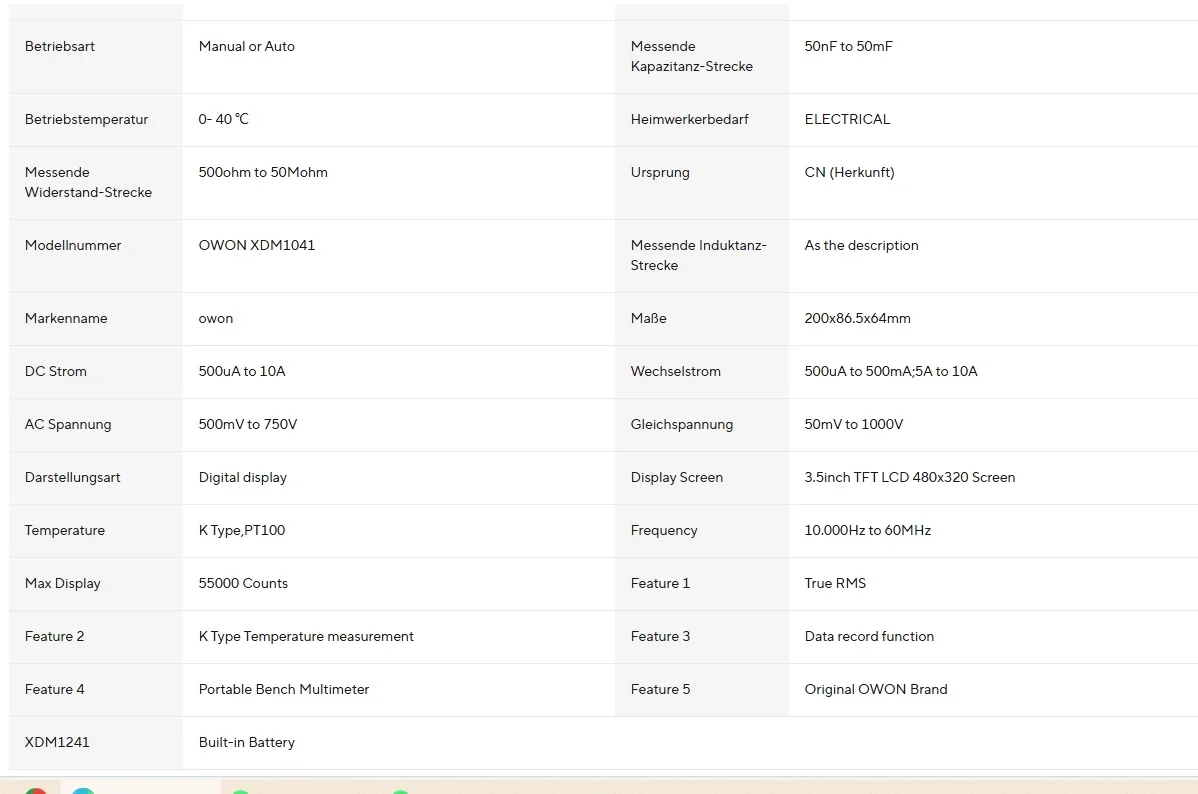1198x794 pixels.
Task: Click the '10.000Hz to 60MHz' frequency value
Action: coord(867,530)
